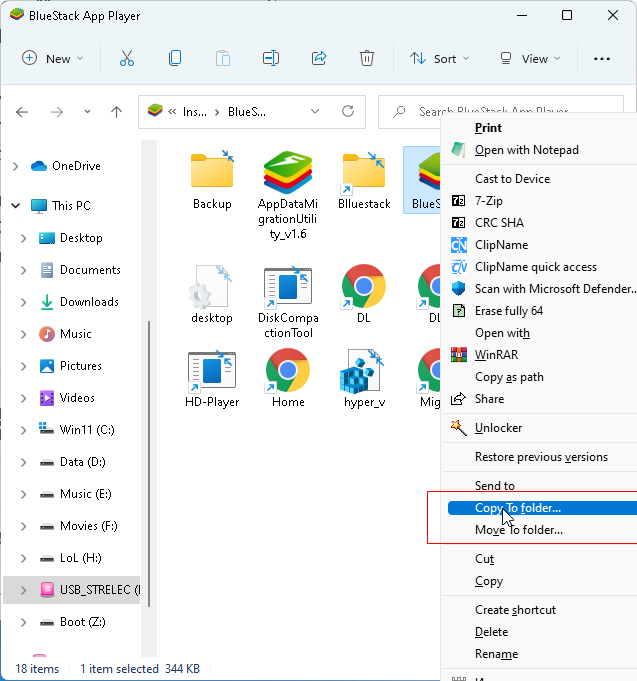Open recent locations chevron next to forward arrow
The image size is (637, 681).
click(87, 112)
